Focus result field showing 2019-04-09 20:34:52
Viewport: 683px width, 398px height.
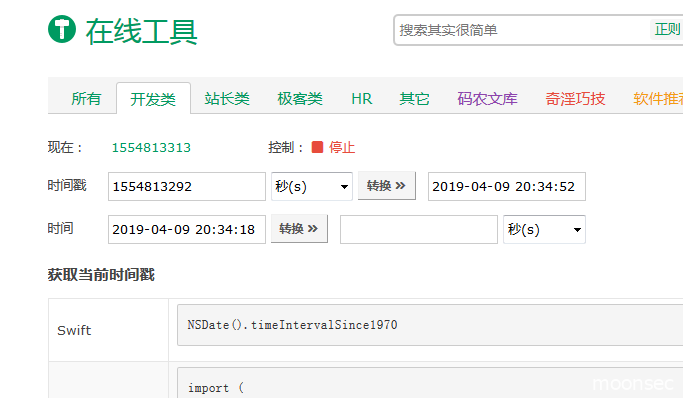tap(507, 186)
